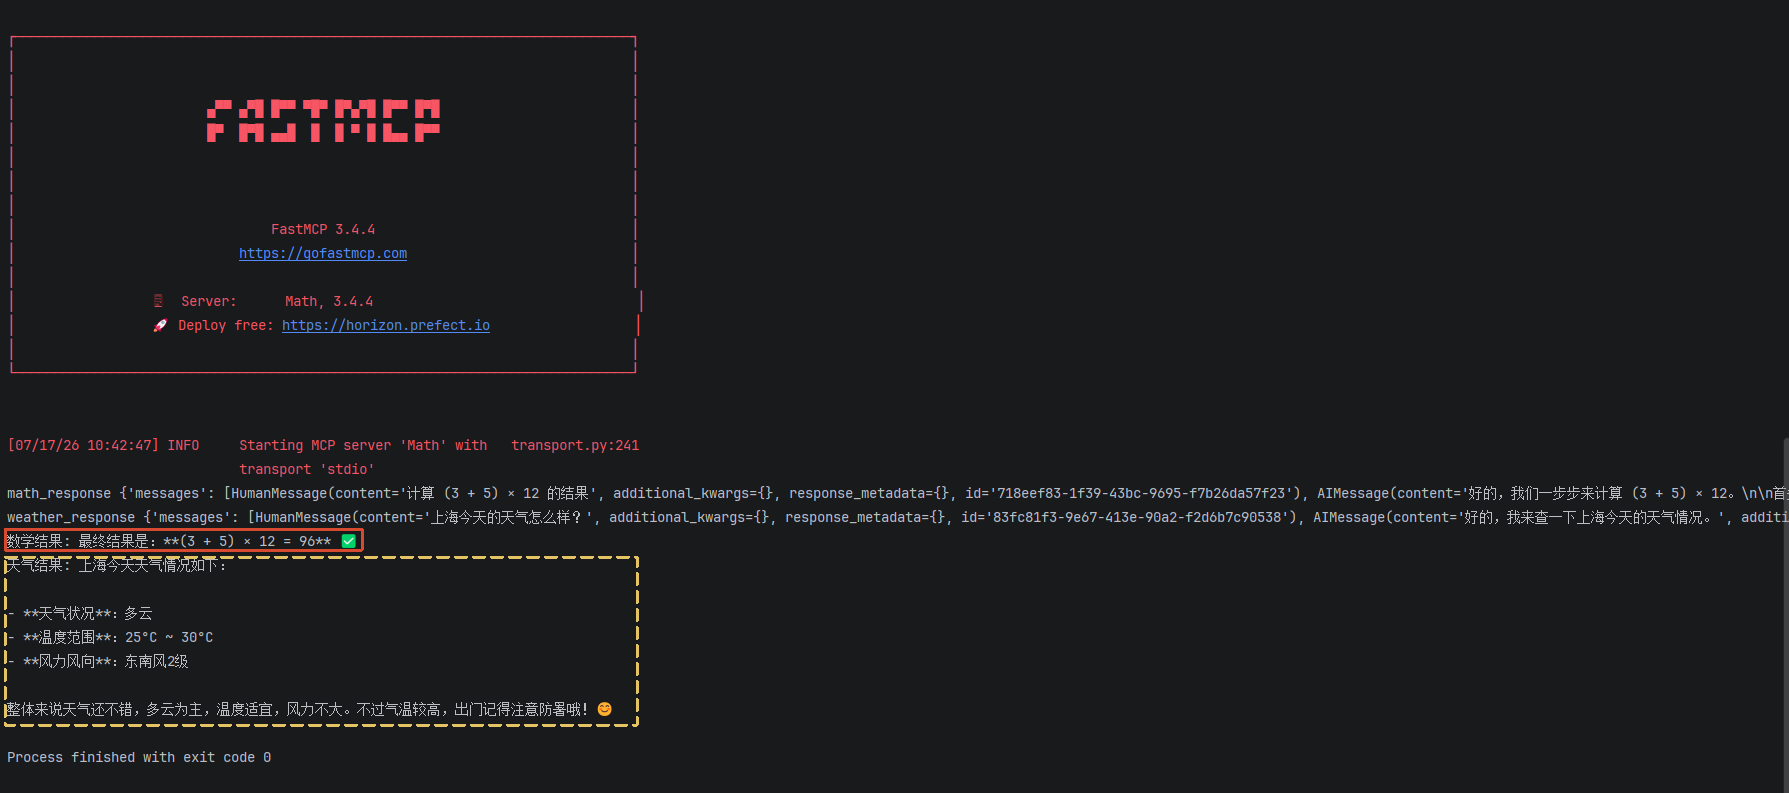Screen dimensions: 1789x793
Task: Click the console vertical scrollbar
Action: coord(1785,614)
